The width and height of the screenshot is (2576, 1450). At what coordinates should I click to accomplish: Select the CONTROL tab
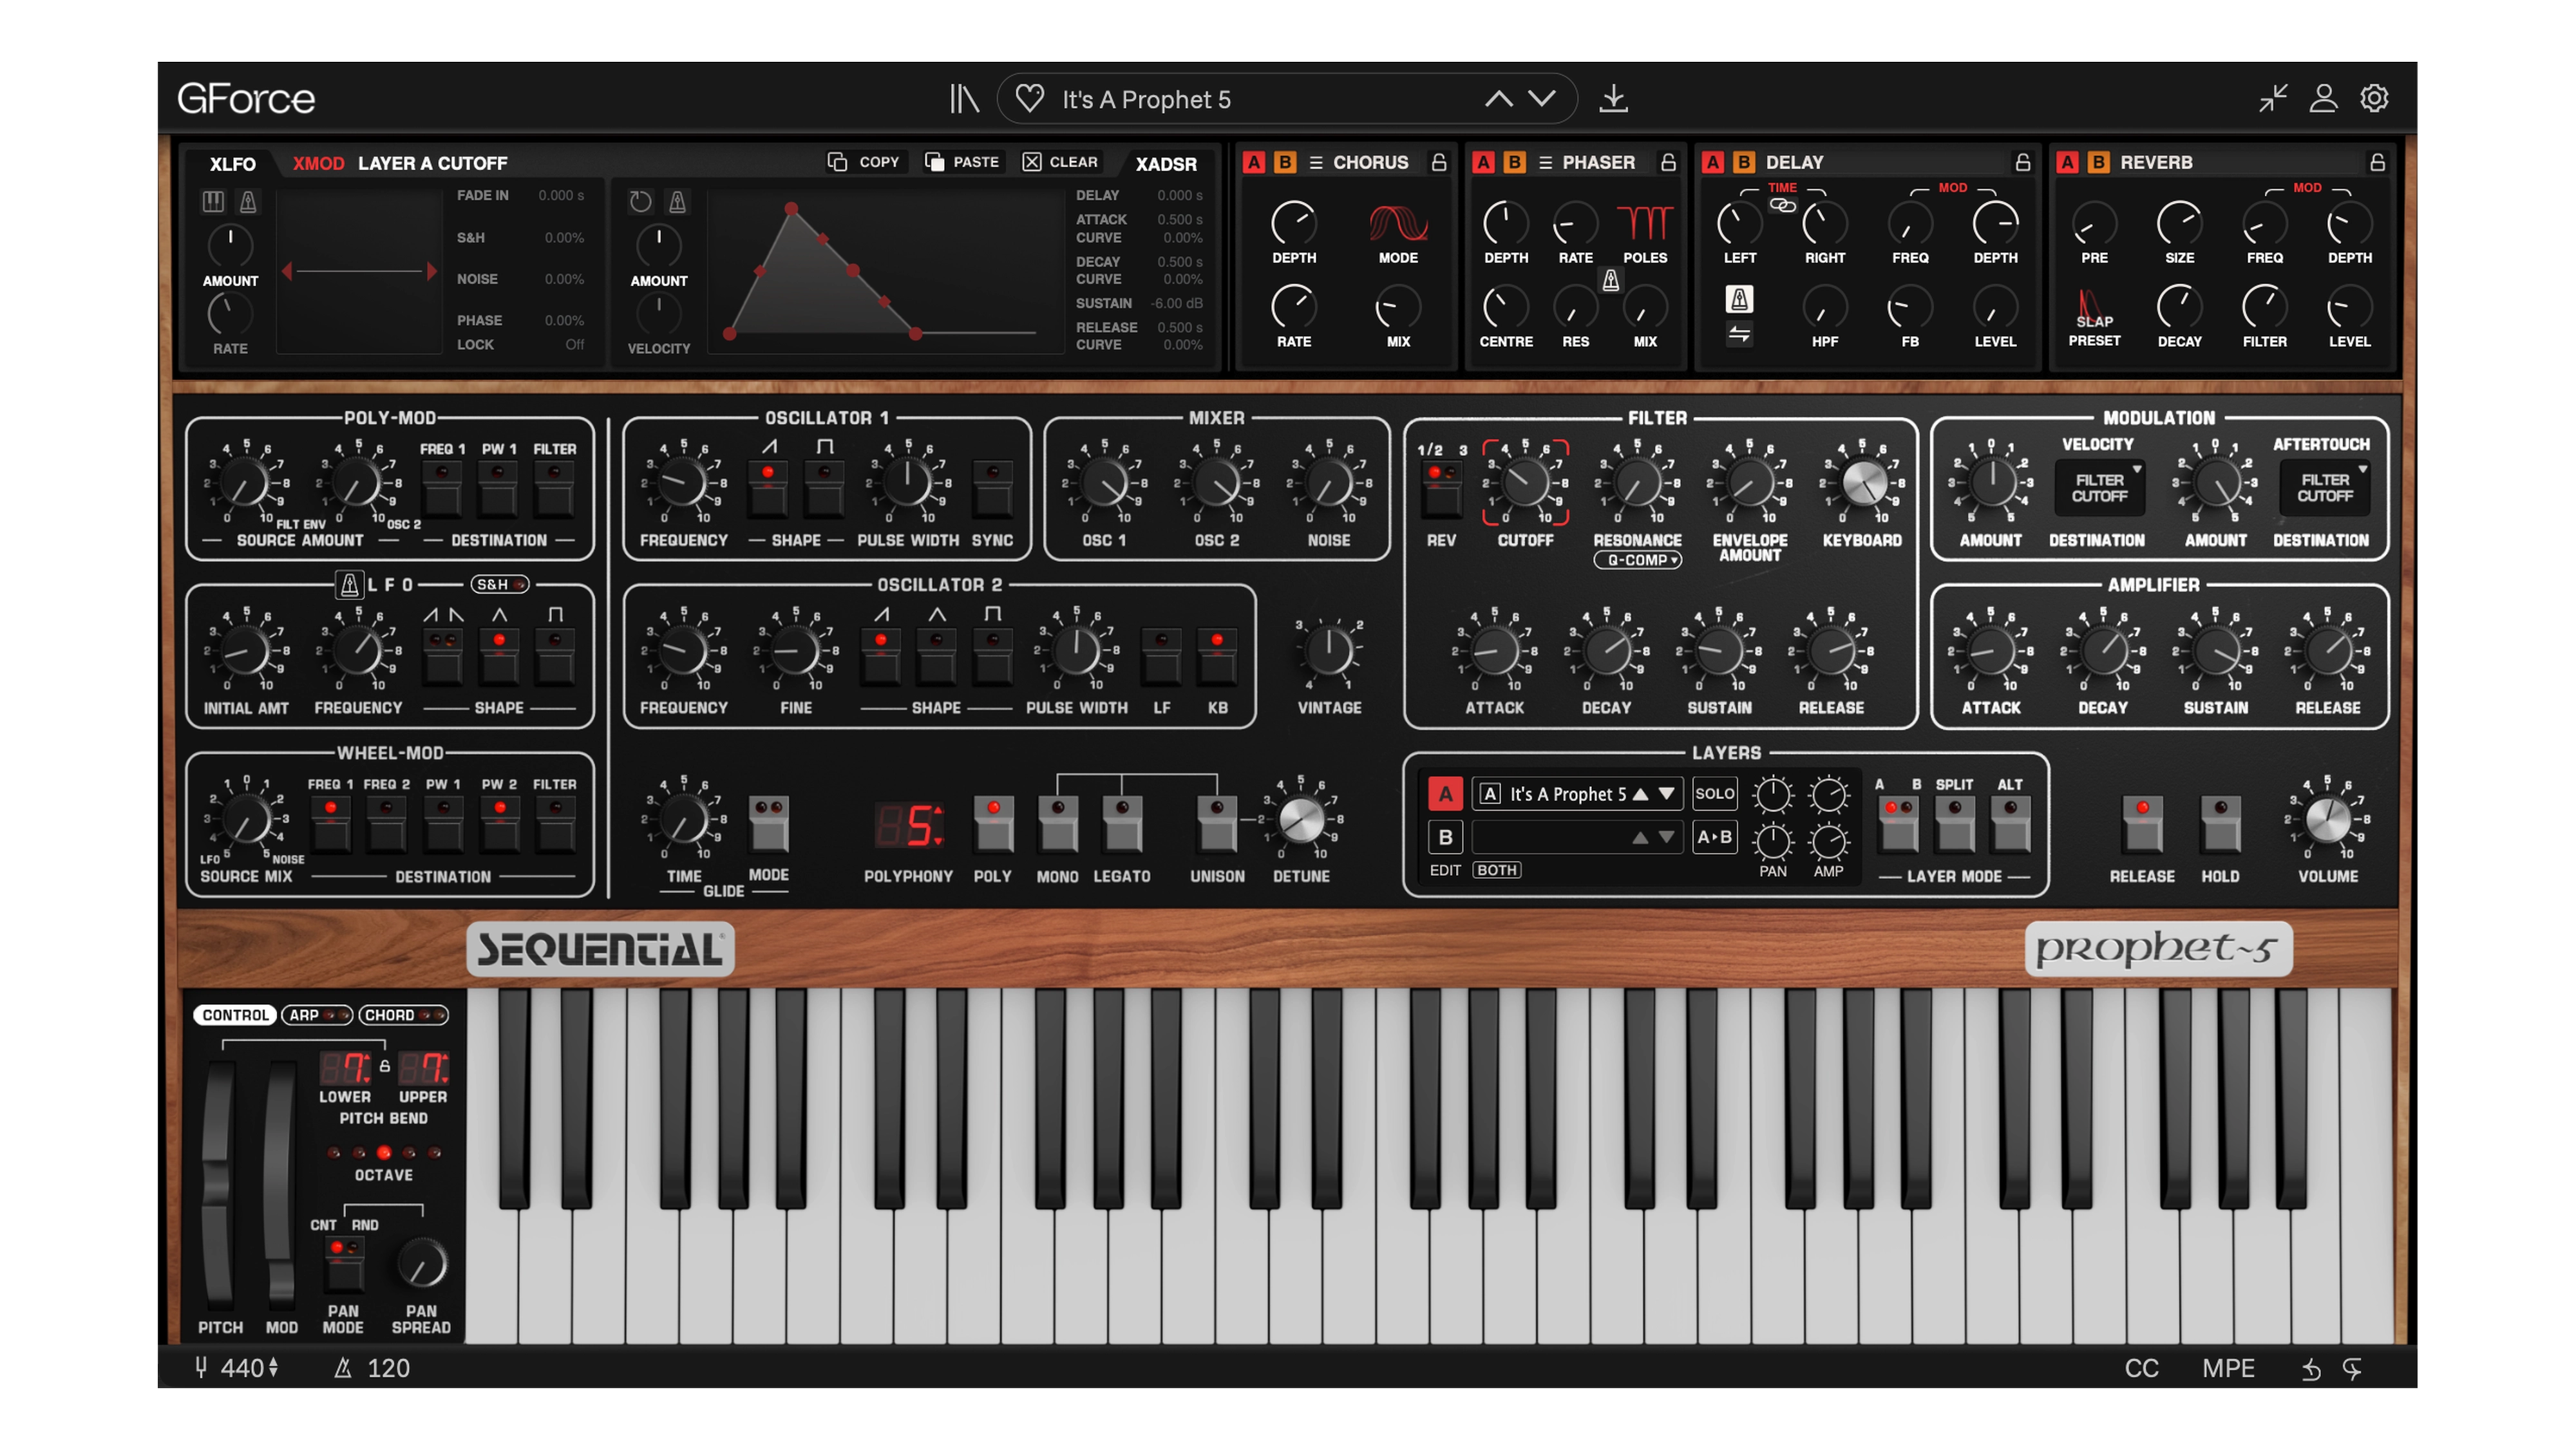click(235, 1015)
